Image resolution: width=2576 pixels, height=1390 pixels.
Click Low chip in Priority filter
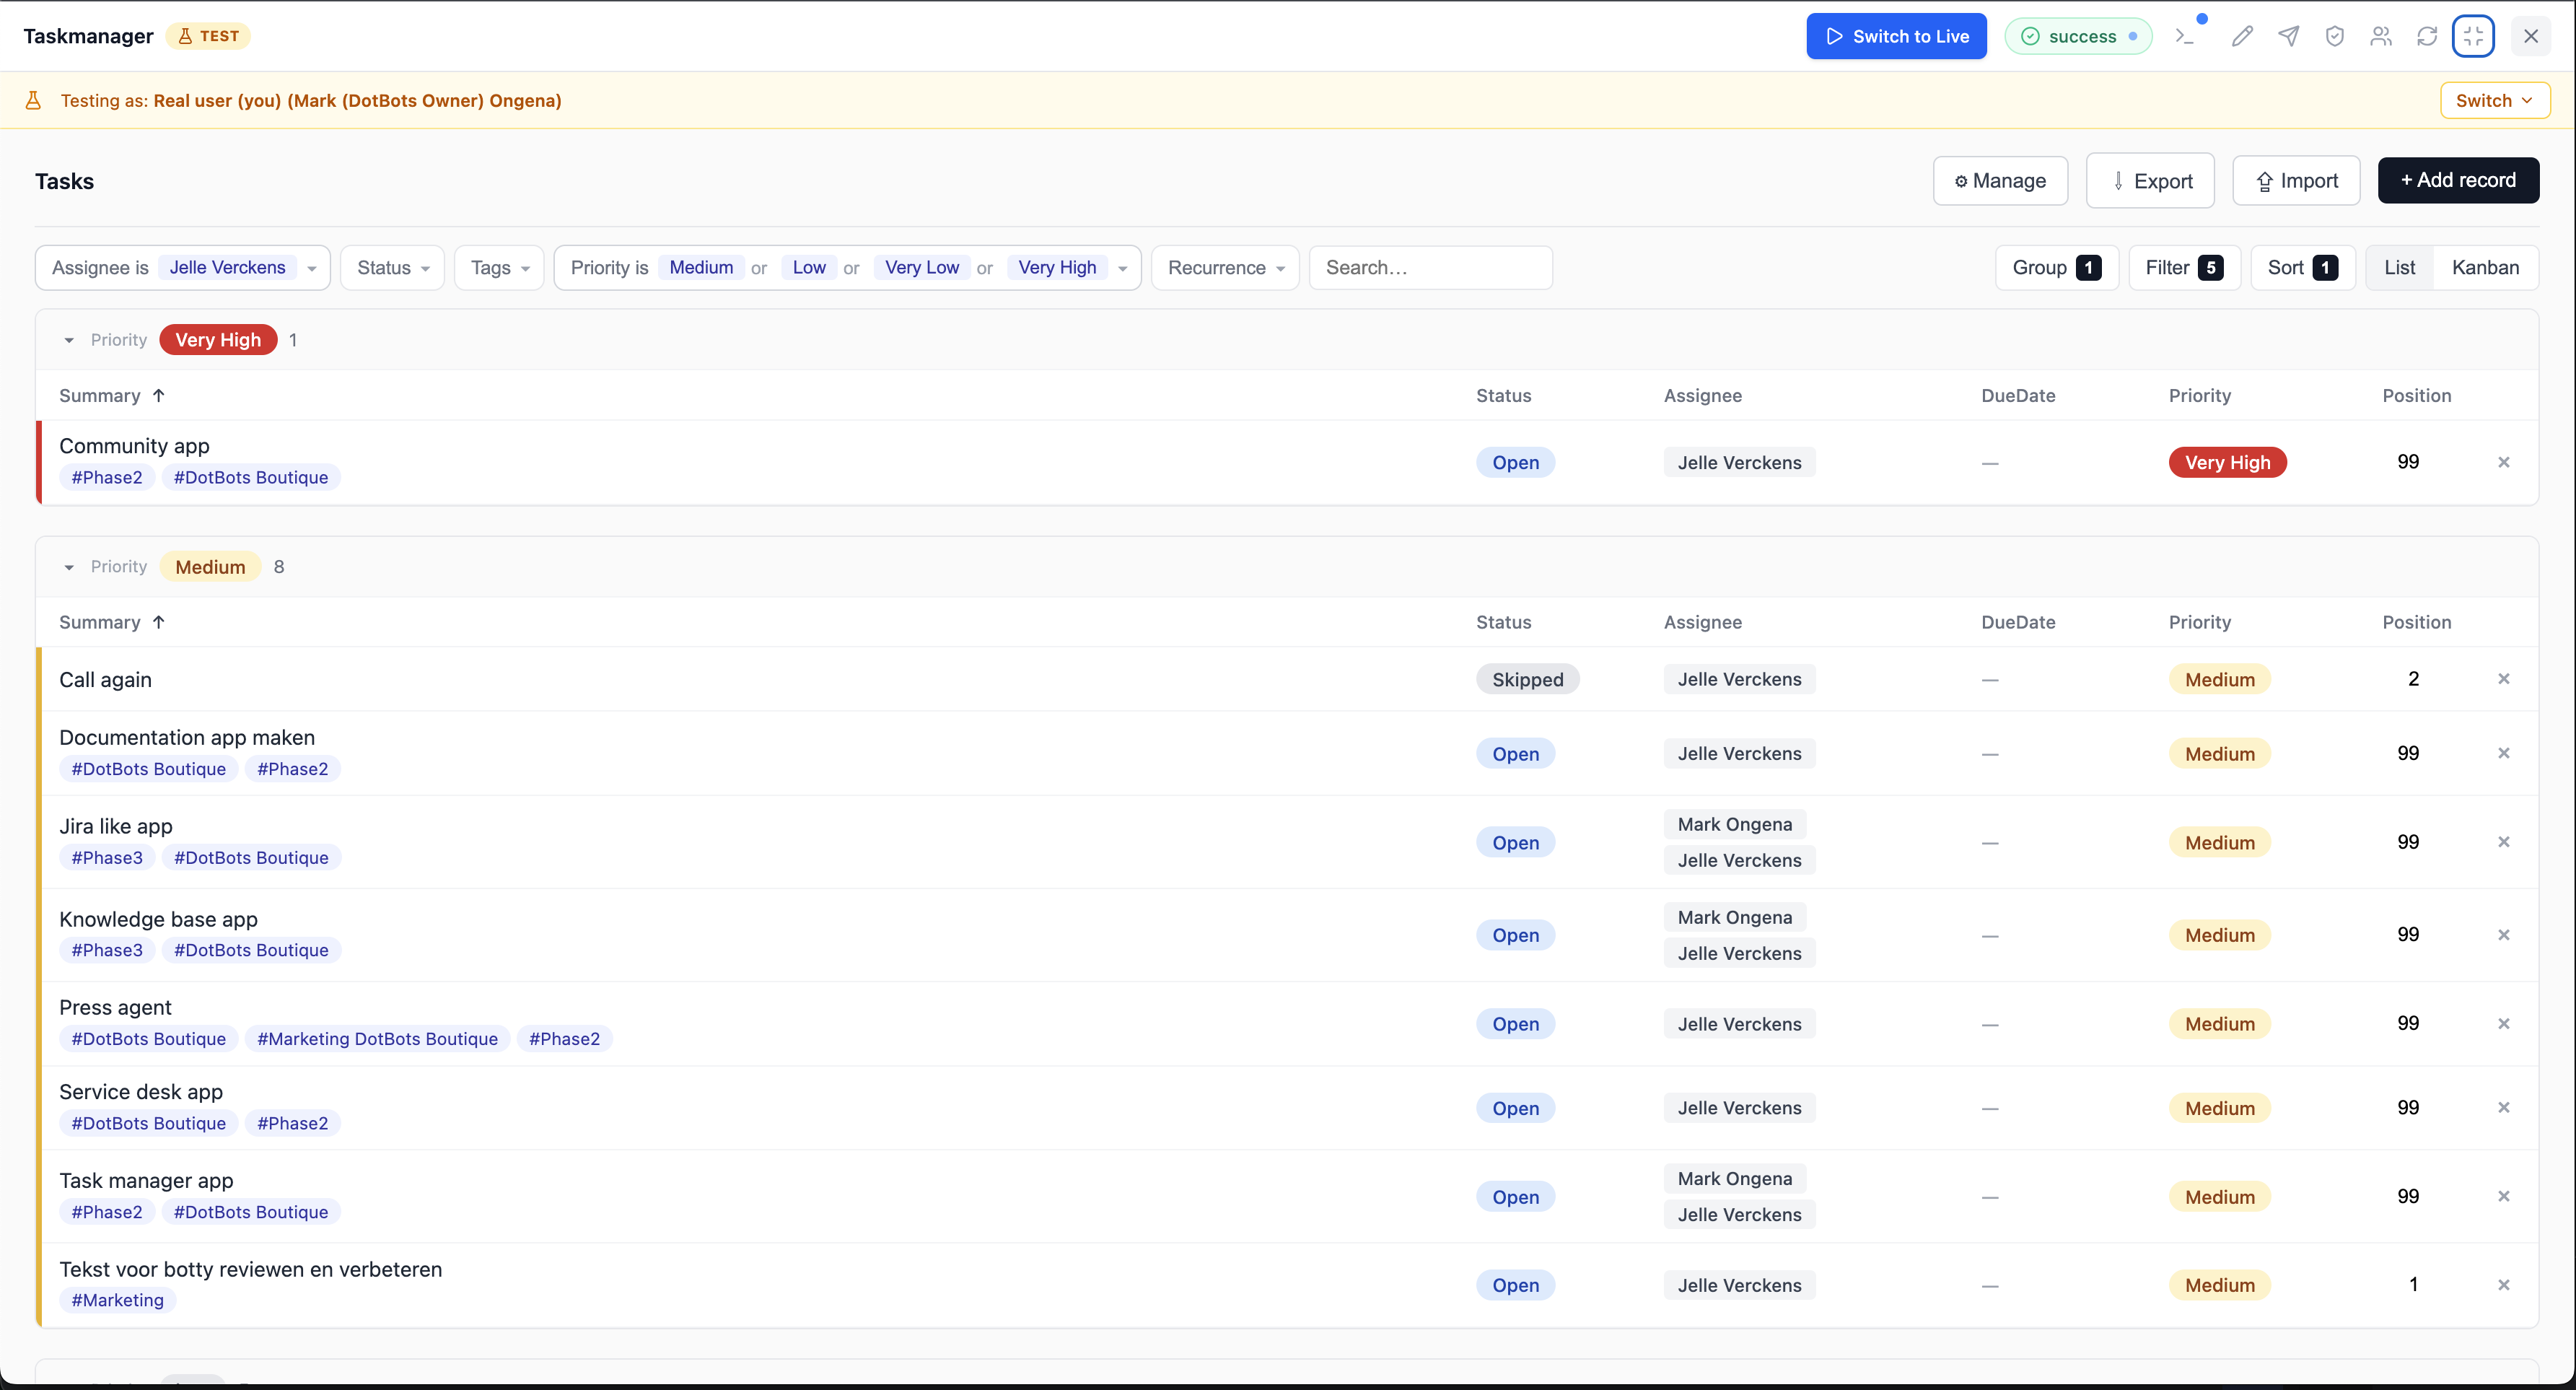809,267
